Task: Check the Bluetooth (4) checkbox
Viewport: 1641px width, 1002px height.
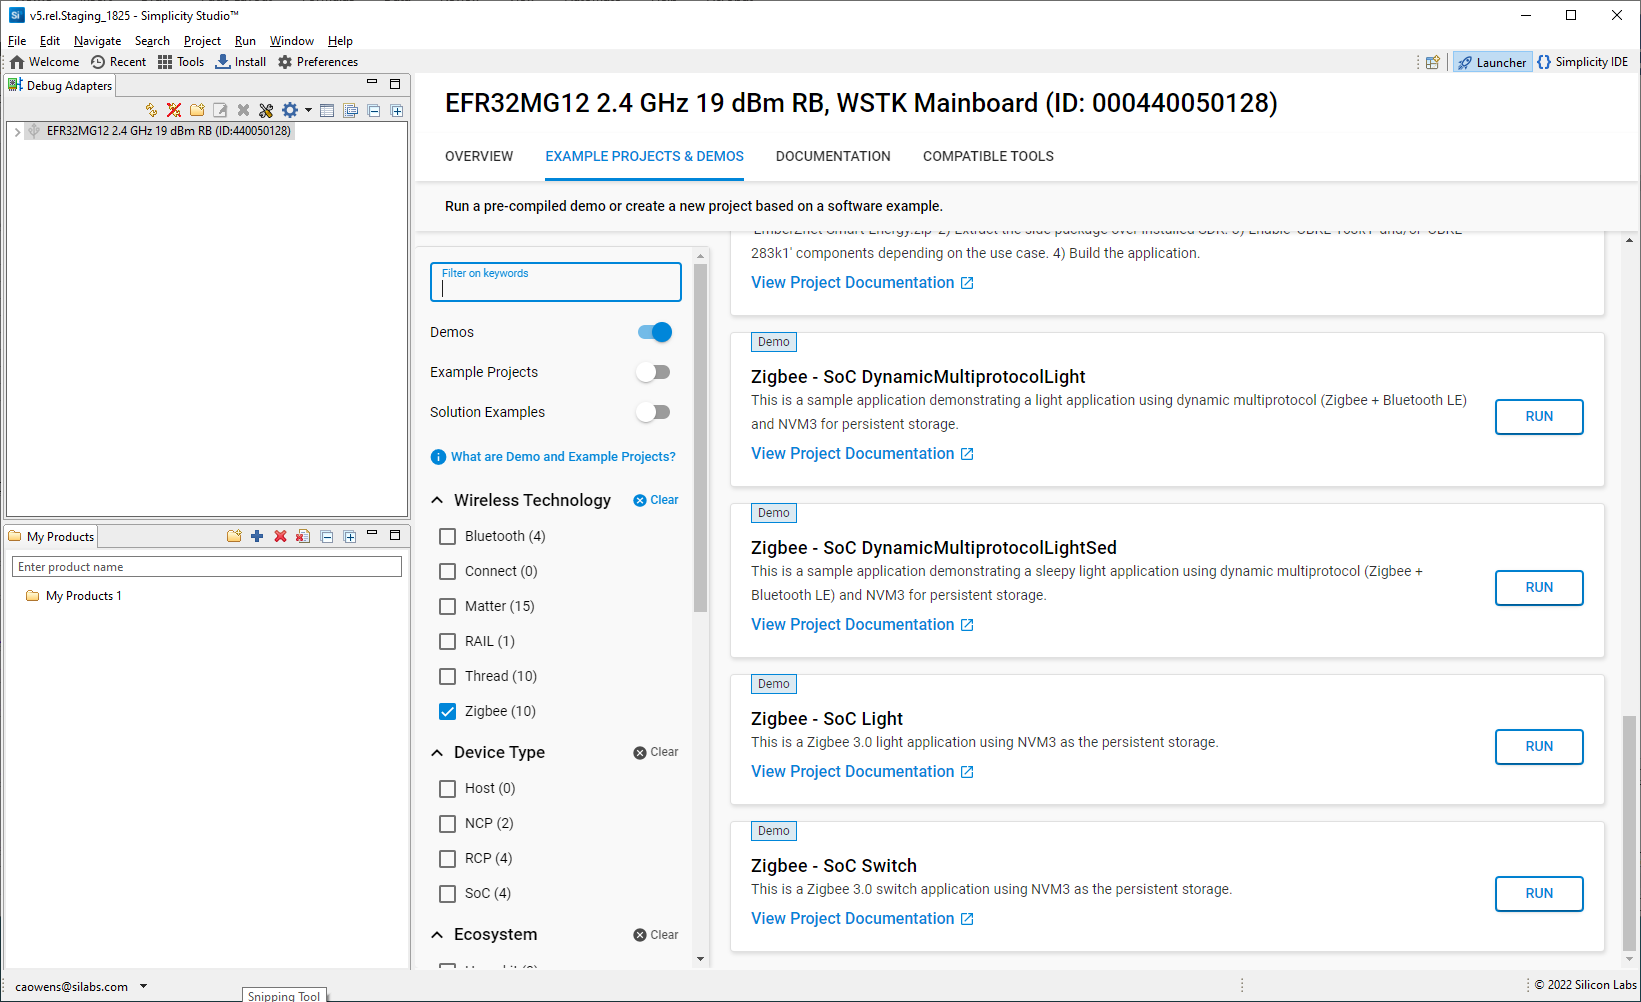Action: (448, 537)
